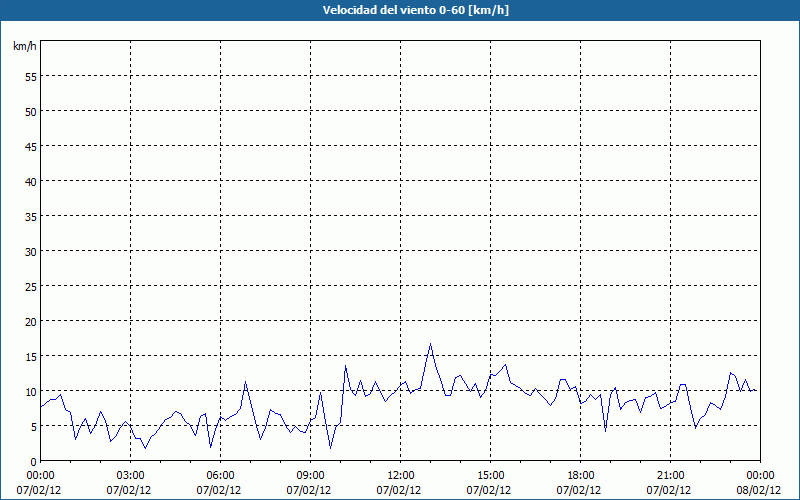This screenshot has height=500, width=800.
Task: Click the y-axis value 10
Action: (31, 391)
